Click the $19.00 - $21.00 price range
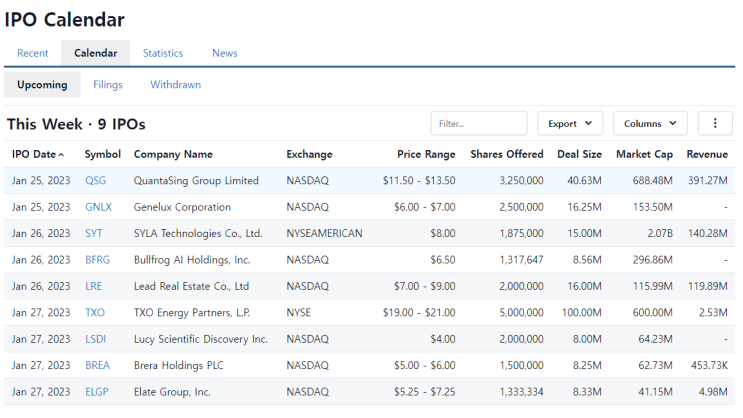 pyautogui.click(x=419, y=312)
